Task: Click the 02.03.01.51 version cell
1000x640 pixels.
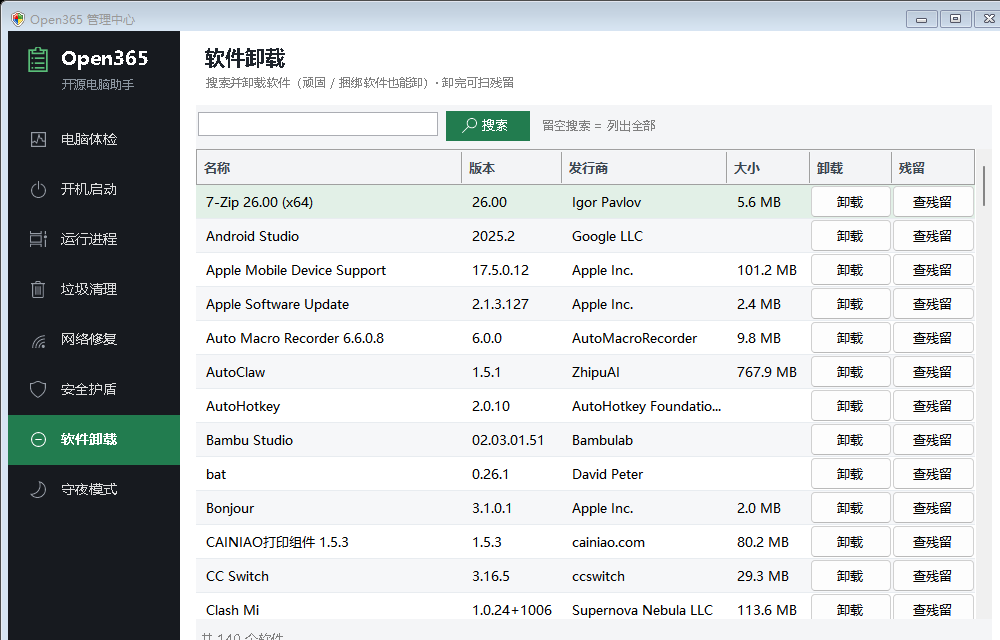Action: 508,440
